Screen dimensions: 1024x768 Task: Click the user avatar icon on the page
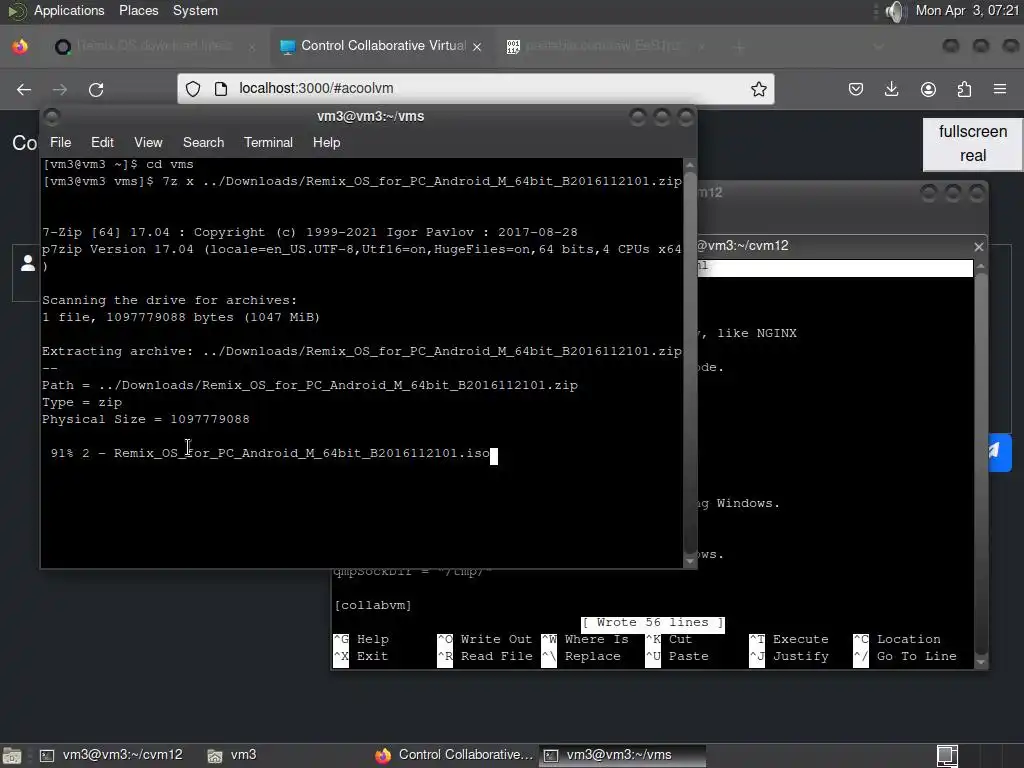pos(27,263)
